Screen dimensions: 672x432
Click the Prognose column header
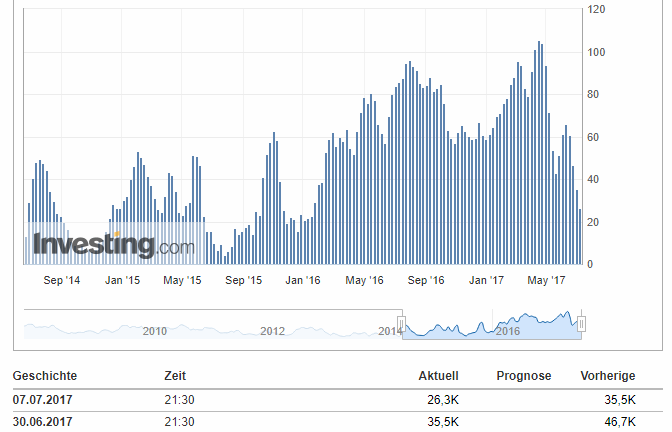524,376
